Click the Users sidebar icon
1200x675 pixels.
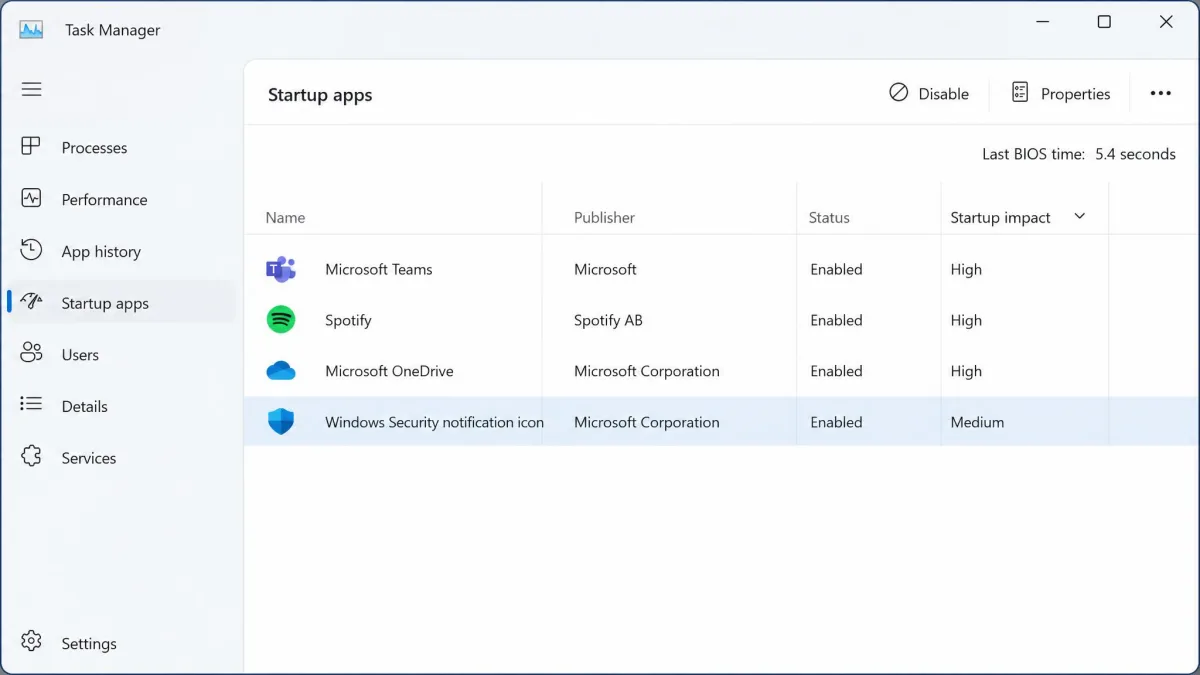click(x=31, y=353)
